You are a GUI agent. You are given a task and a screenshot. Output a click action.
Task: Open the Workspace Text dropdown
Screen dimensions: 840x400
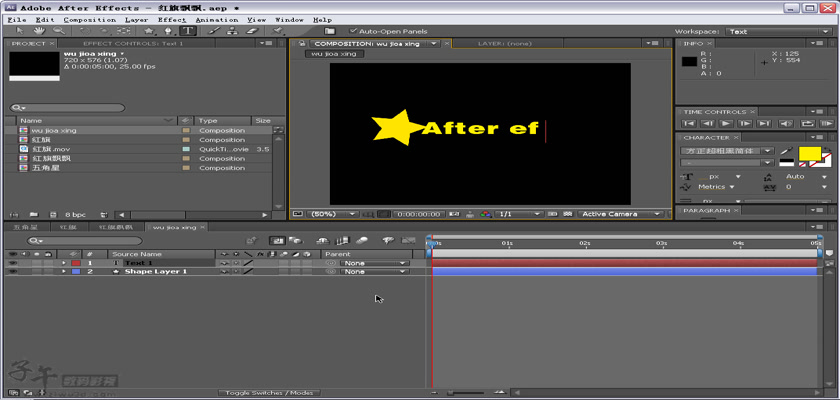coord(778,32)
